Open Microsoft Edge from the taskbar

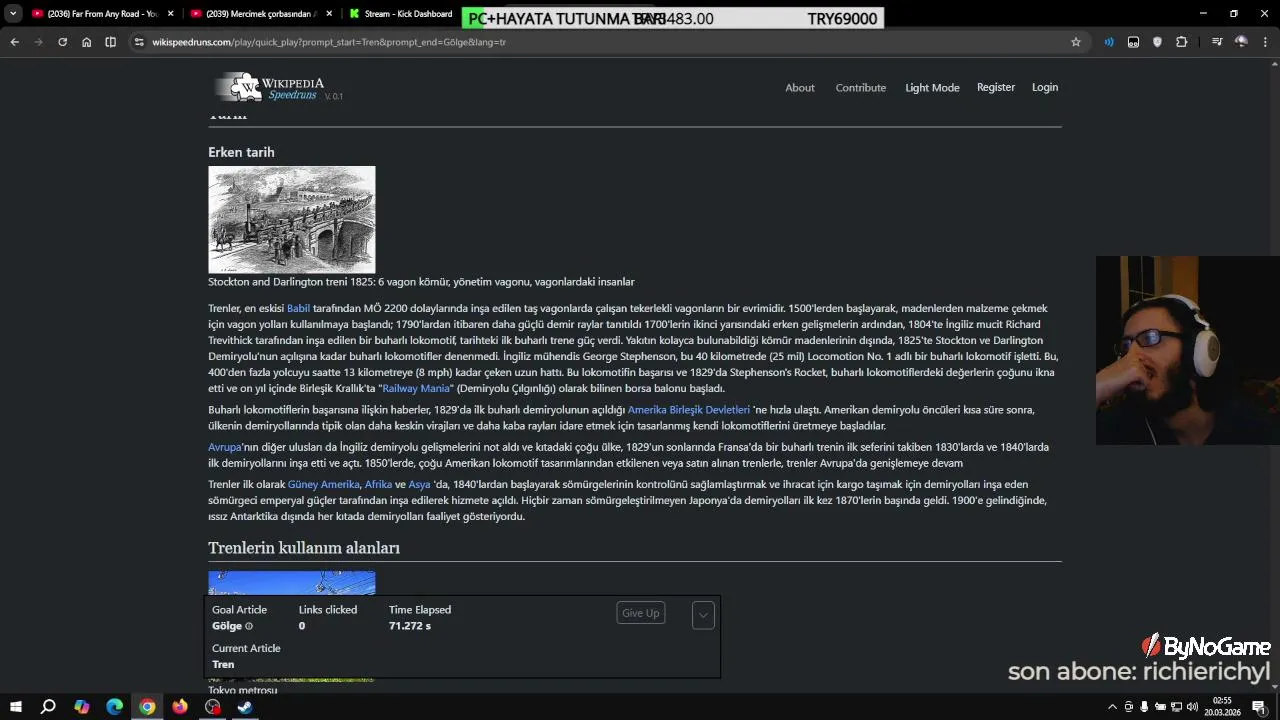(x=115, y=707)
